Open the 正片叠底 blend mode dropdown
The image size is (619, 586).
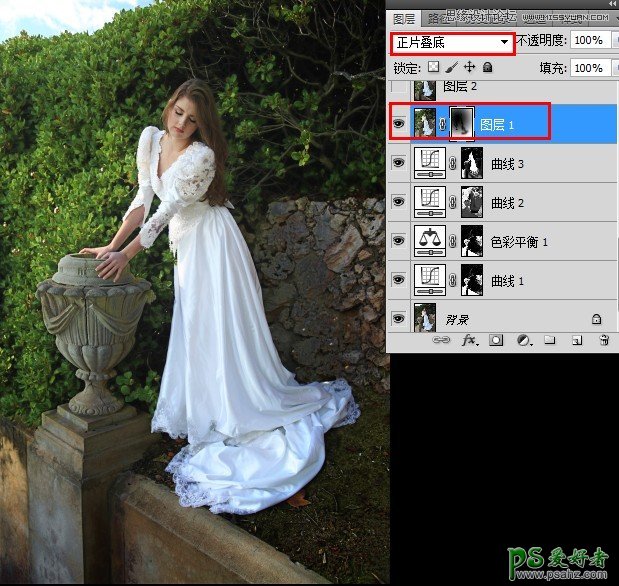tap(451, 42)
